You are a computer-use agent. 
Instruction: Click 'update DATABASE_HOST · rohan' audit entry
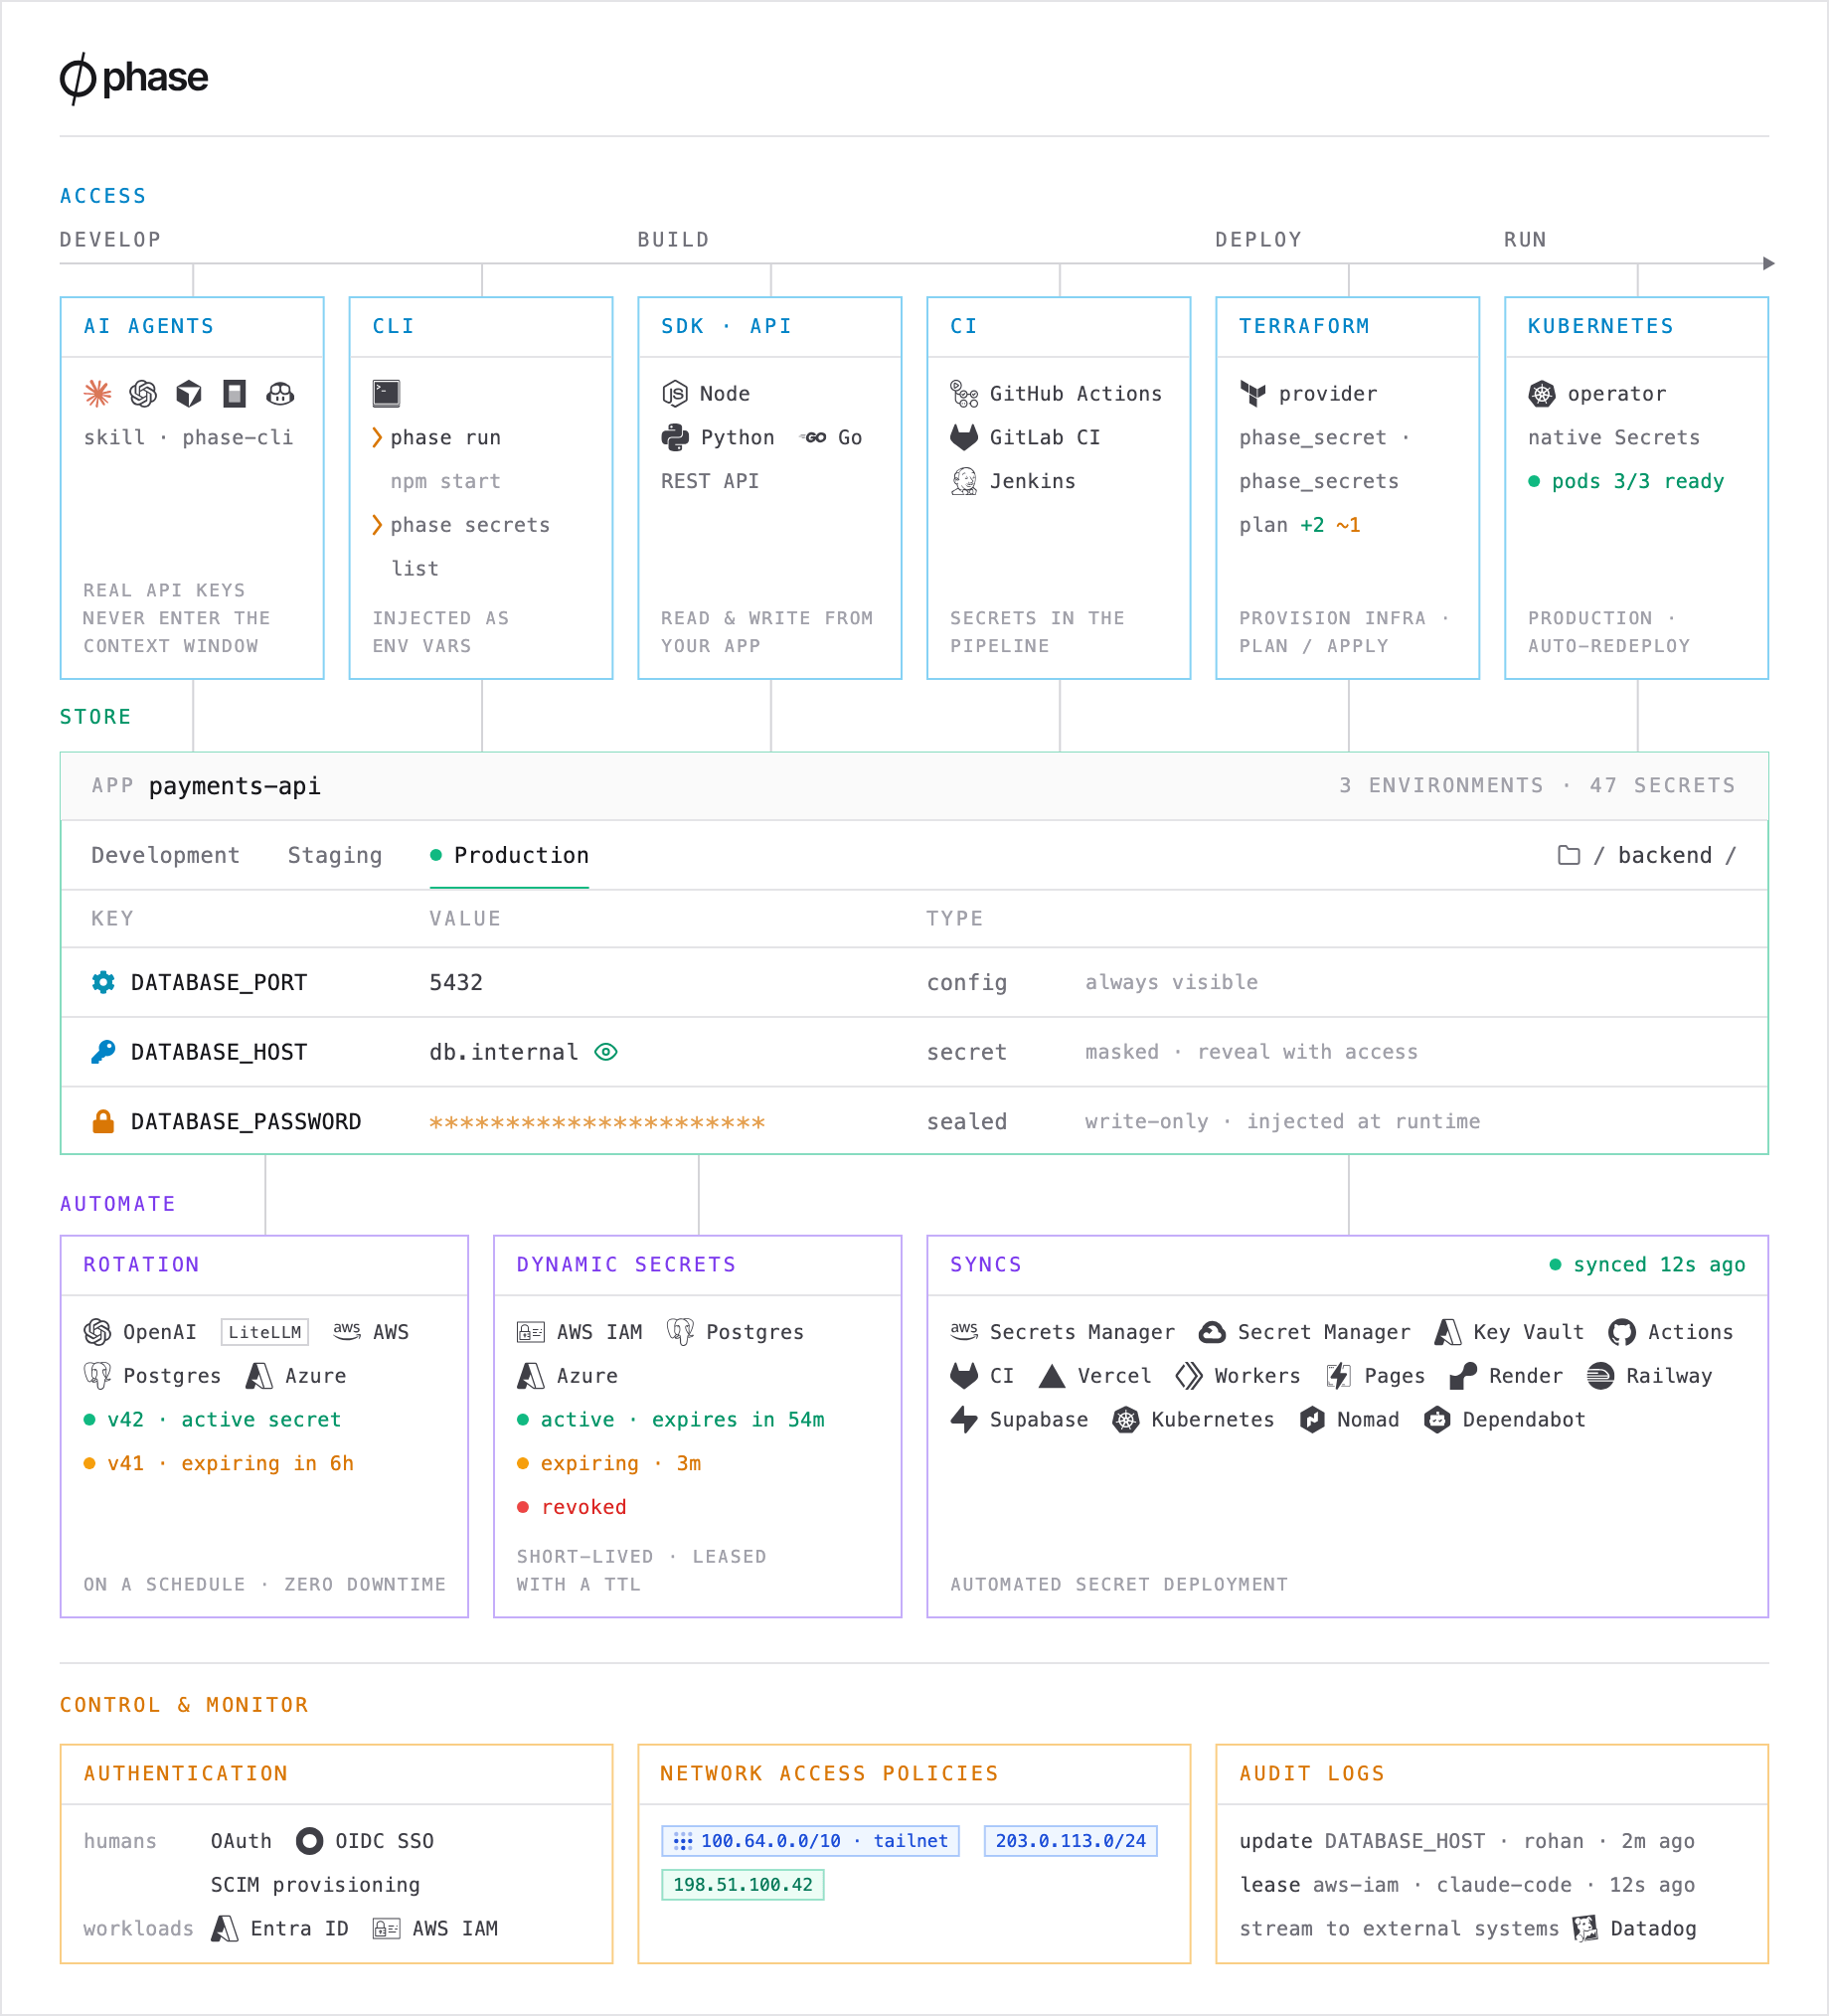[x=1467, y=1841]
